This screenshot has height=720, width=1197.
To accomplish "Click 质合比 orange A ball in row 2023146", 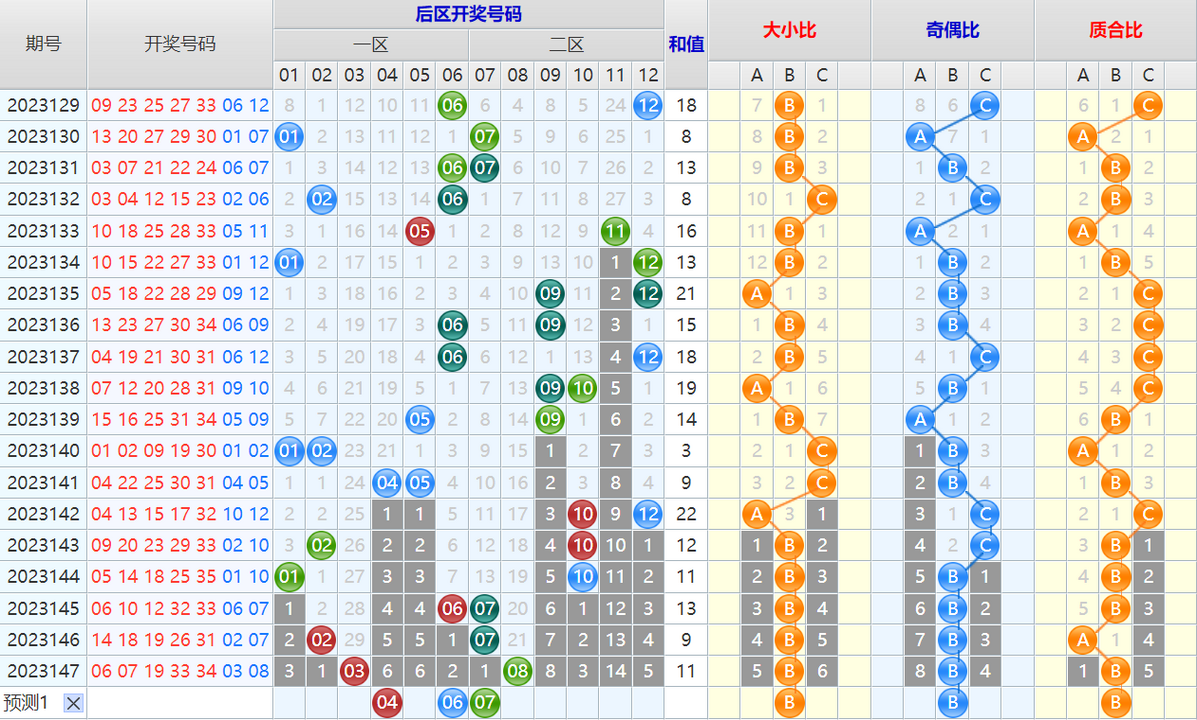I will (1082, 640).
